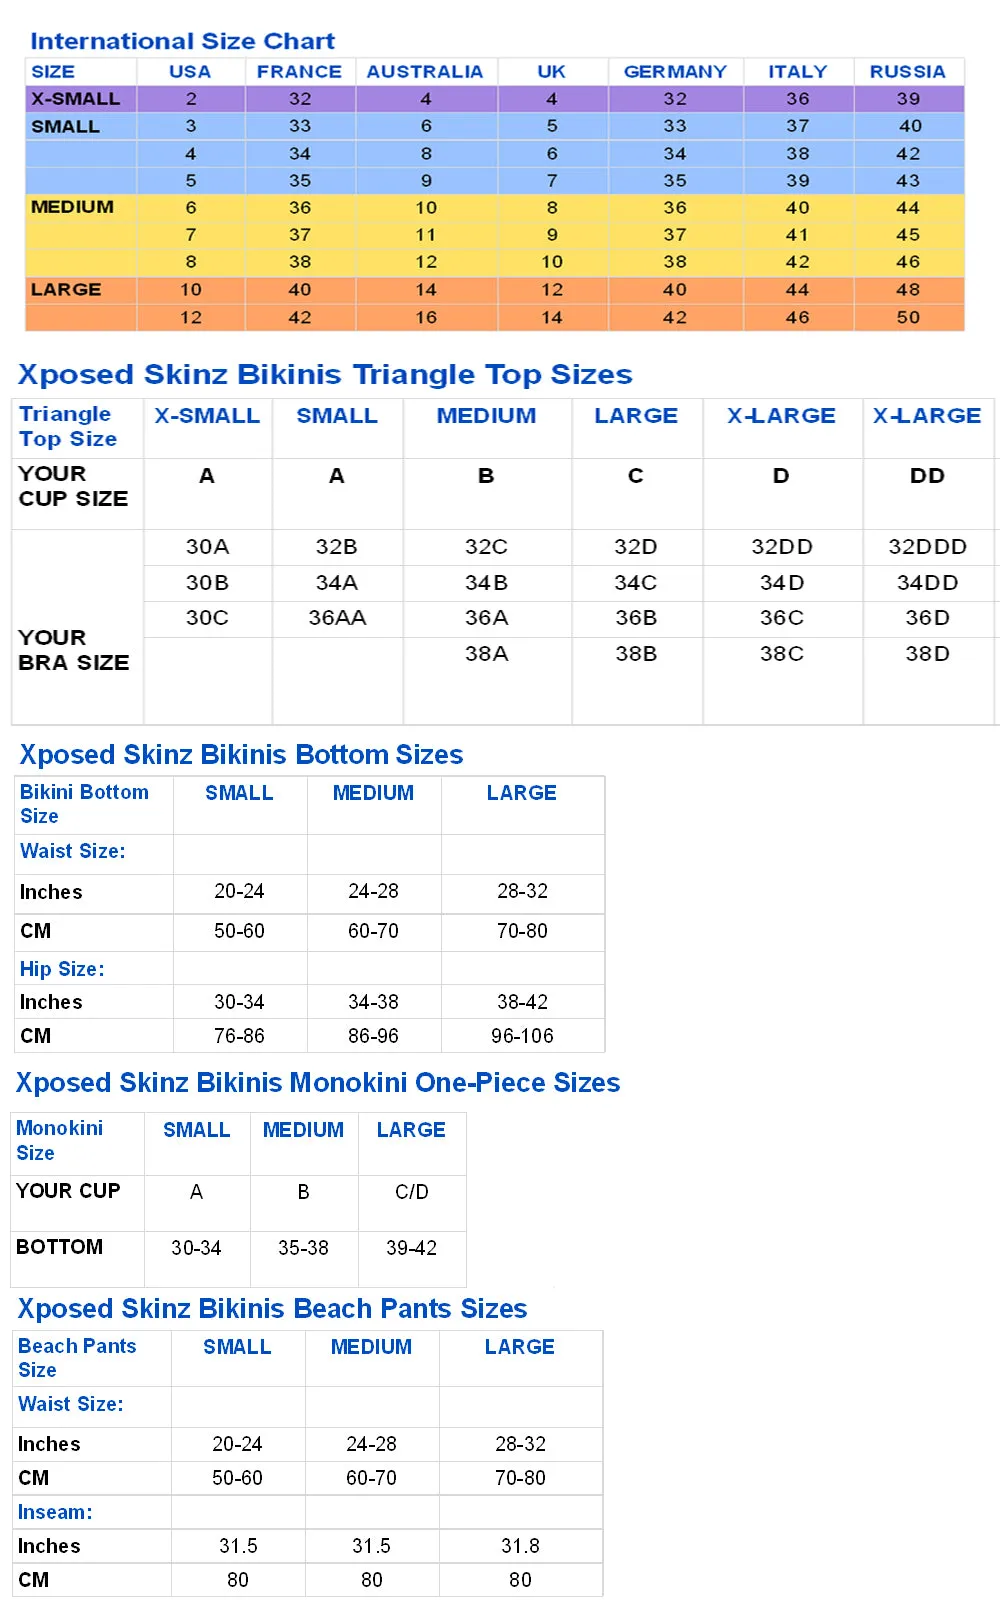Image resolution: width=1000 pixels, height=1600 pixels.
Task: Click the 96-106 hip CM value
Action: pos(522,1036)
